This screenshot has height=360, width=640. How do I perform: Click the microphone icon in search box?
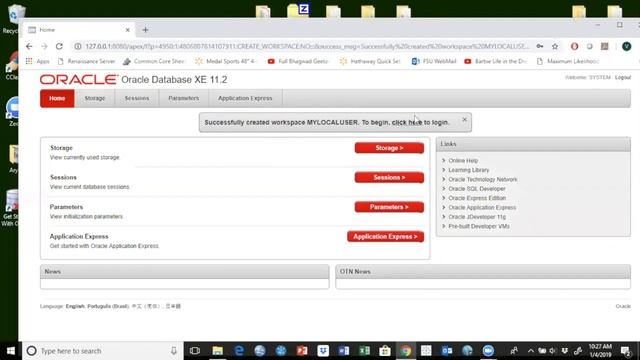(x=173, y=351)
